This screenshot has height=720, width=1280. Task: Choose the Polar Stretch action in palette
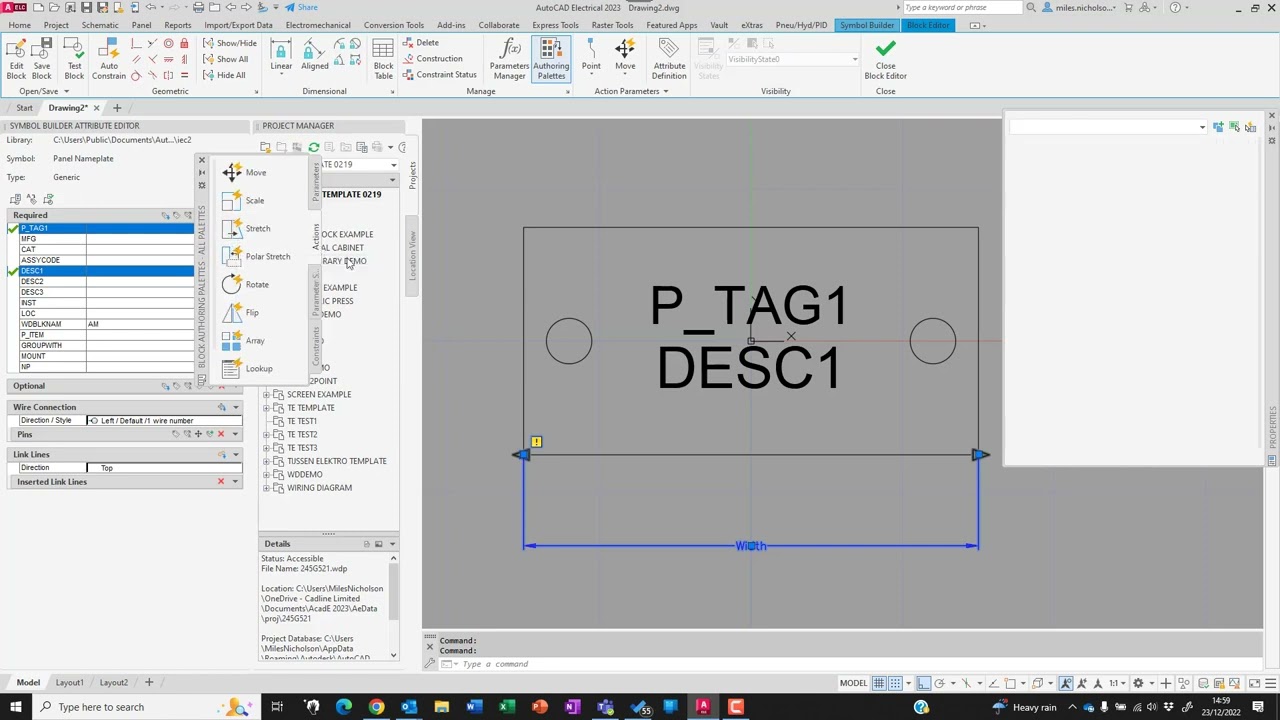[x=256, y=256]
